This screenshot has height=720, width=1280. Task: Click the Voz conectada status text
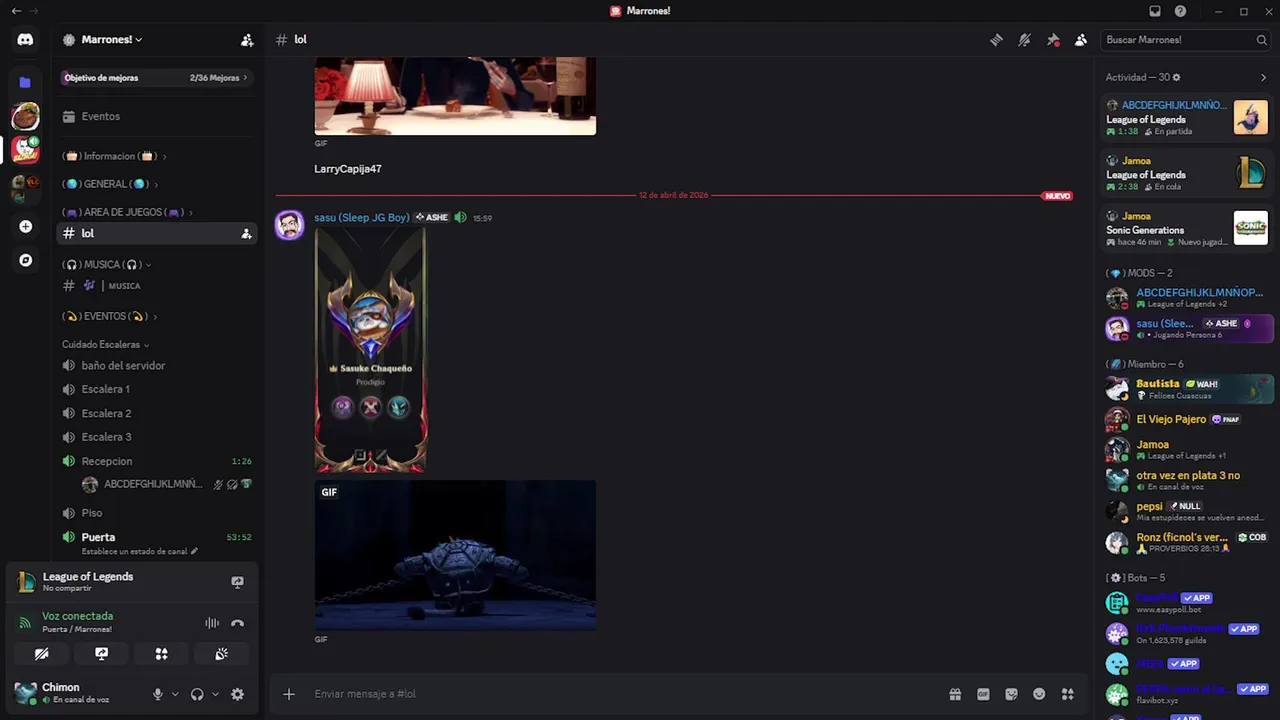click(77, 616)
